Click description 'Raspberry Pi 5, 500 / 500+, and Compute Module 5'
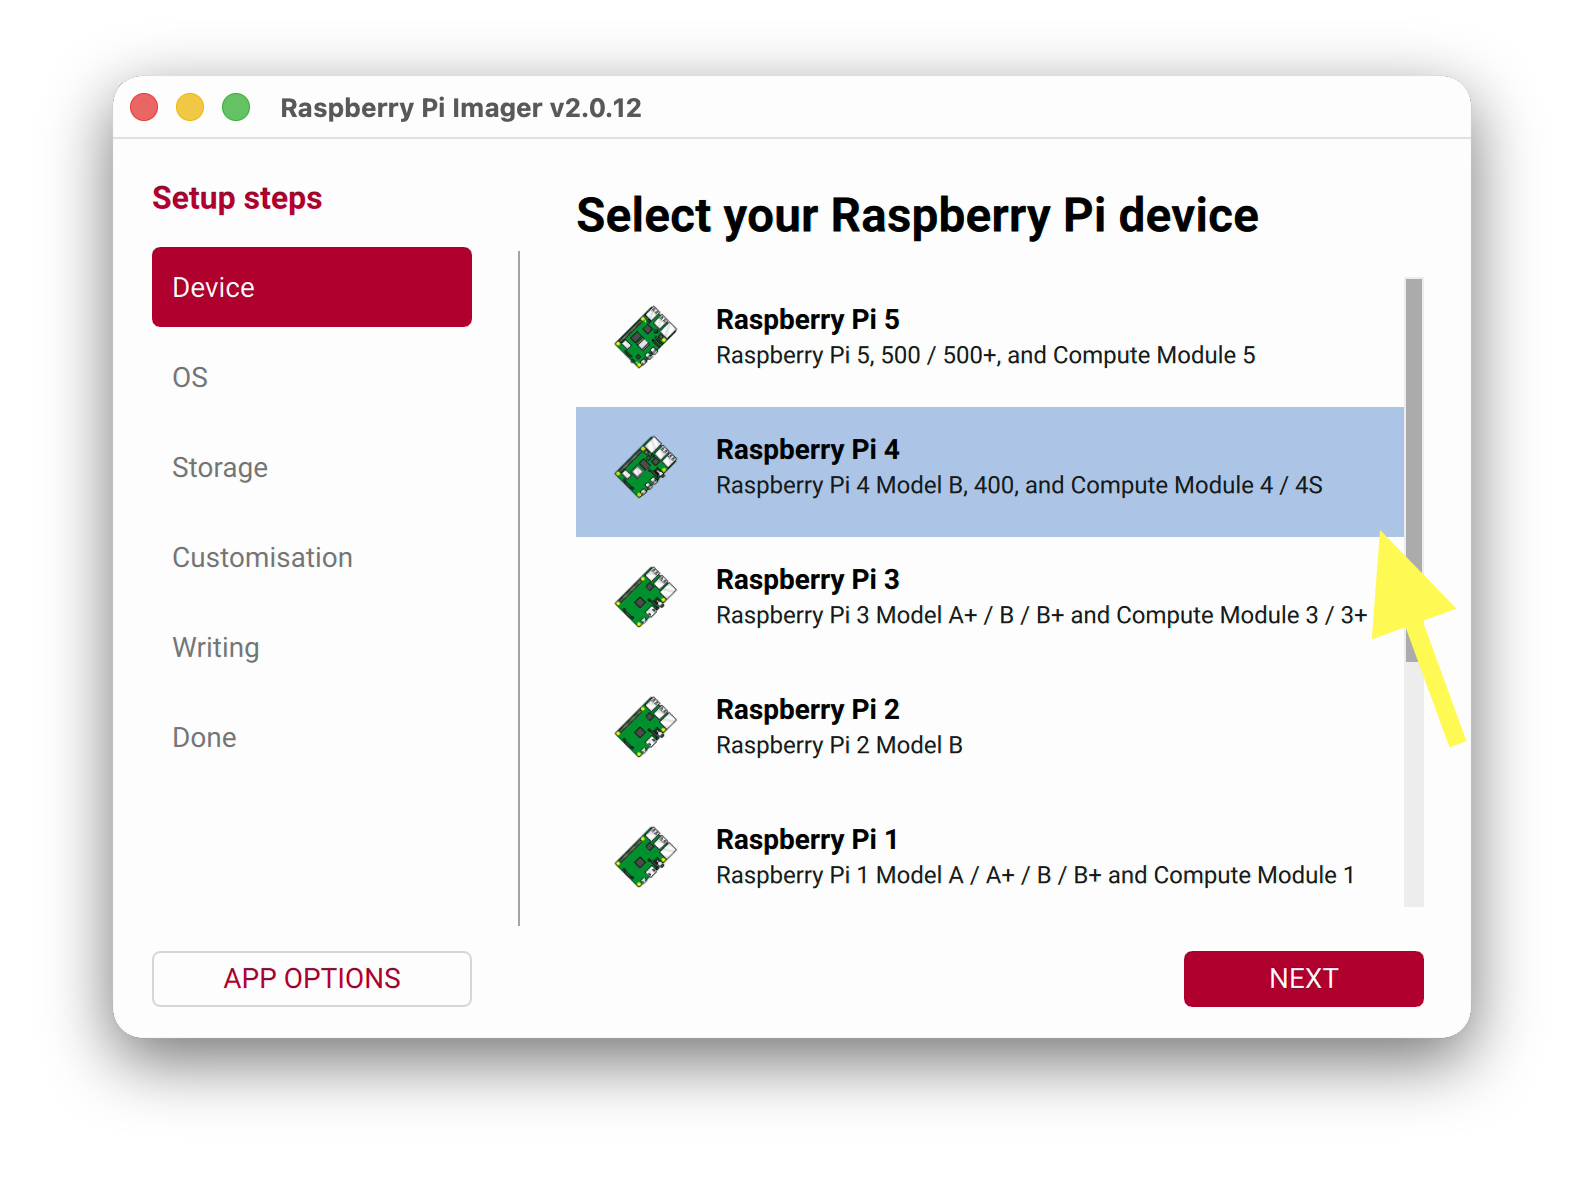The width and height of the screenshot is (1584, 1187). (x=986, y=355)
